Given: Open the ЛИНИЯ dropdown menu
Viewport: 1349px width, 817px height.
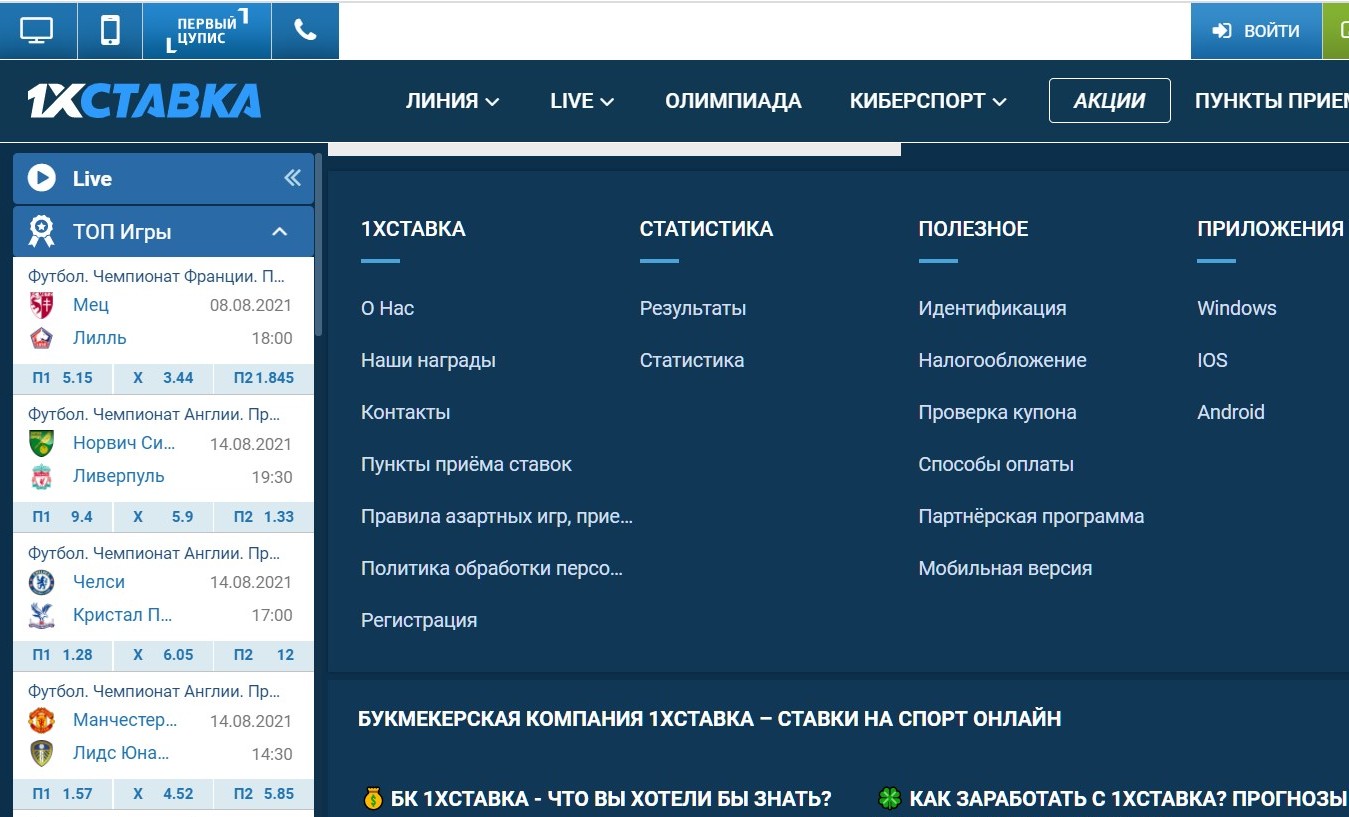Looking at the screenshot, I should click(453, 101).
